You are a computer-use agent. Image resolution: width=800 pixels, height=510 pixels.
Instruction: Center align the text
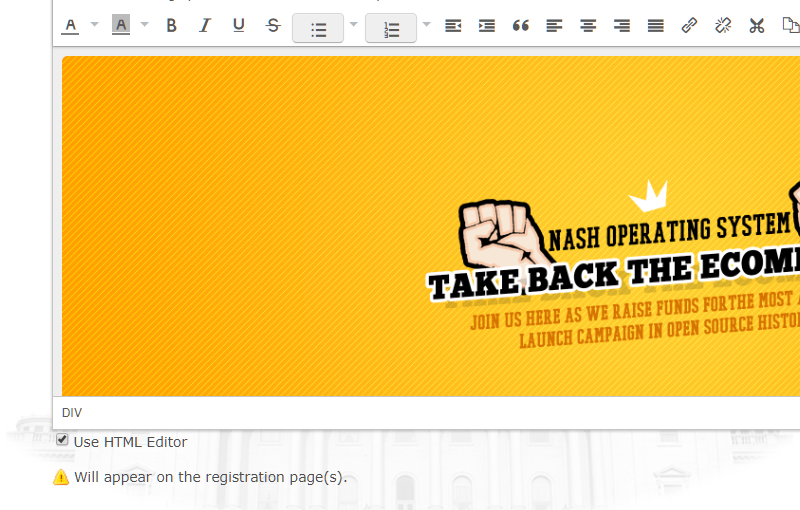click(588, 26)
